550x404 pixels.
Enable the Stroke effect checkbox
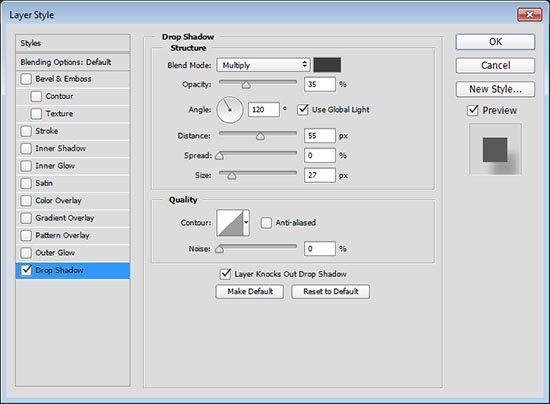pyautogui.click(x=26, y=131)
